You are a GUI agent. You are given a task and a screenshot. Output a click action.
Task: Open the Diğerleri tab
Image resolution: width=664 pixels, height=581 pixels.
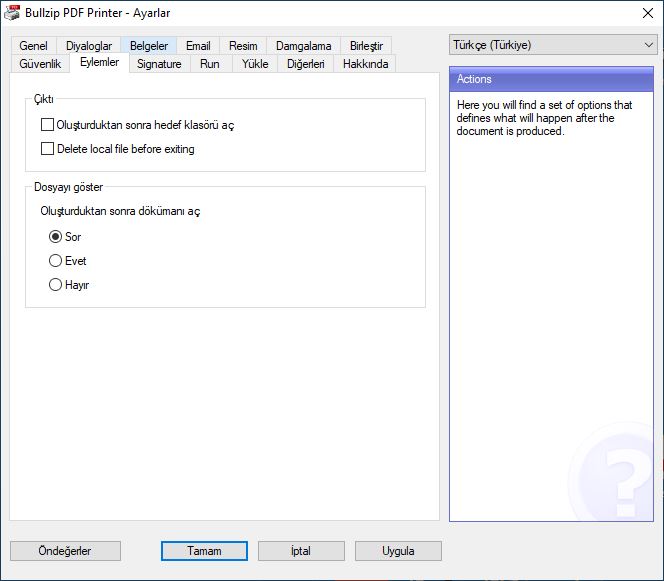coord(305,64)
